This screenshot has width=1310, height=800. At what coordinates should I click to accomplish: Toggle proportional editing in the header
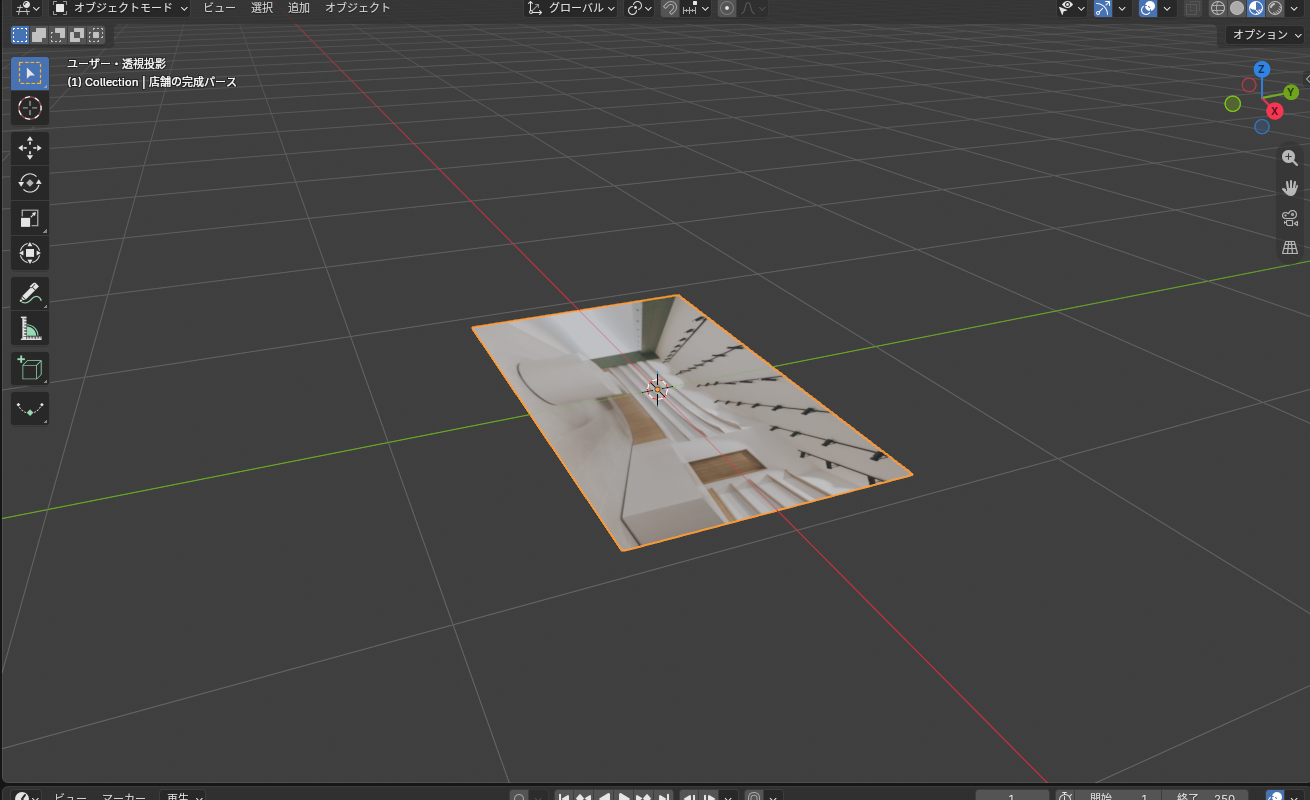[727, 8]
